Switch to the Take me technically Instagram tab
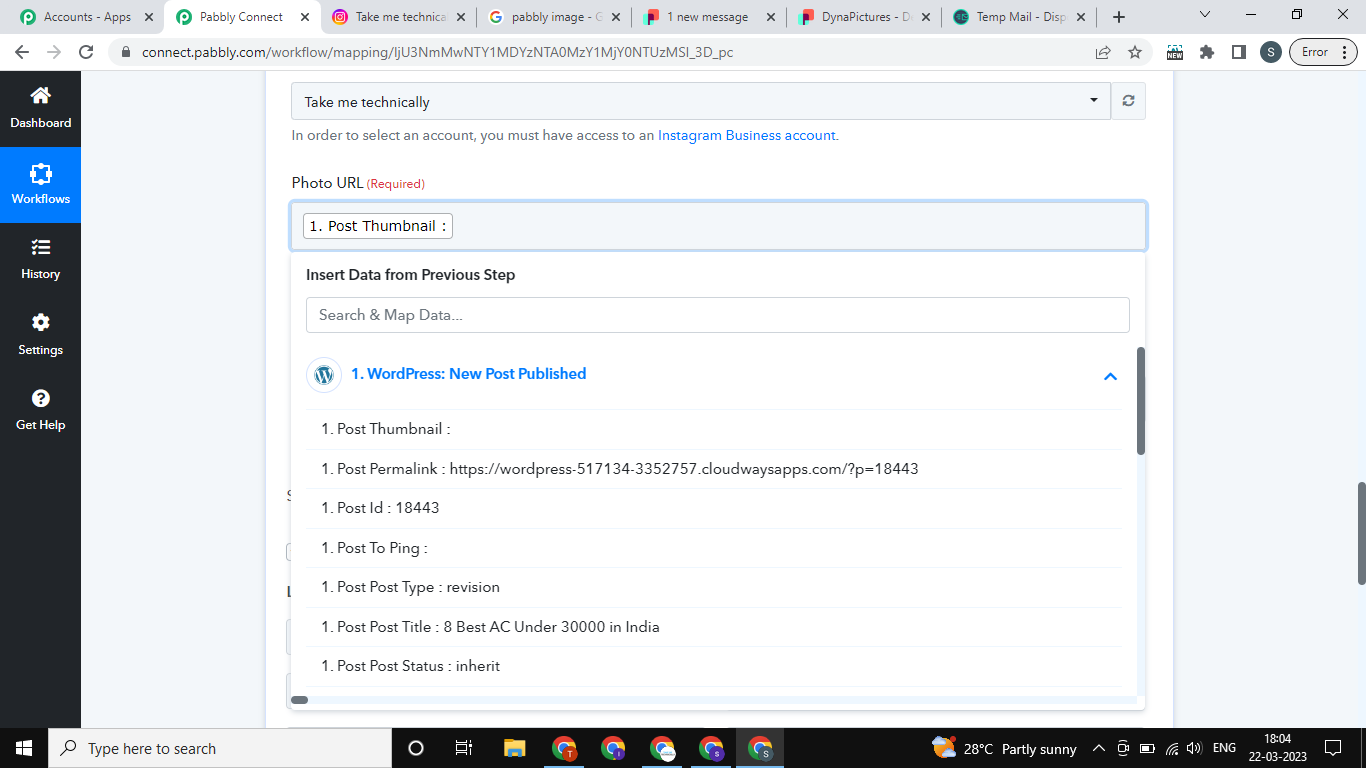The height and width of the screenshot is (768, 1366). (399, 17)
